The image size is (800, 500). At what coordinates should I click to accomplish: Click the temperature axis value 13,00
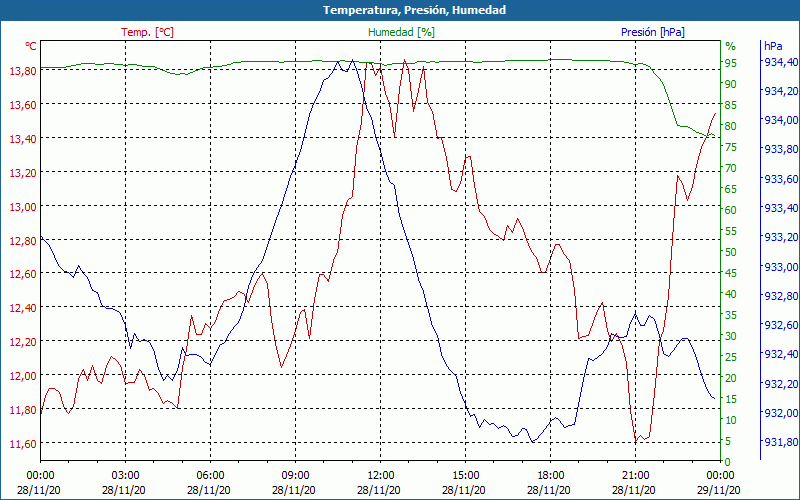point(23,207)
